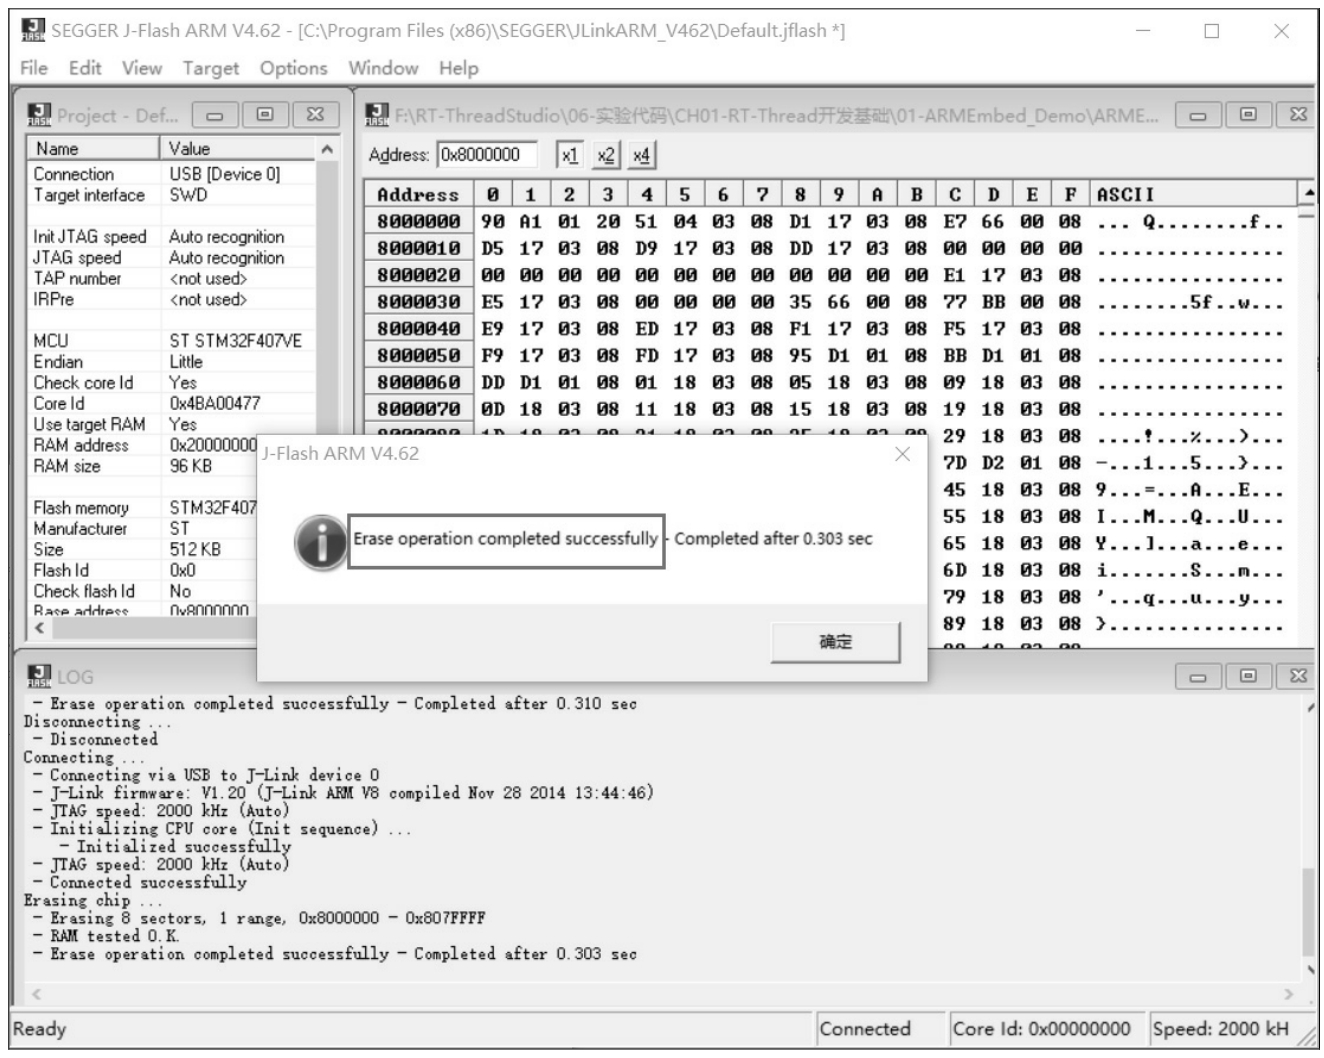
Task: Switch hex view to x2 width
Action: click(x=605, y=155)
